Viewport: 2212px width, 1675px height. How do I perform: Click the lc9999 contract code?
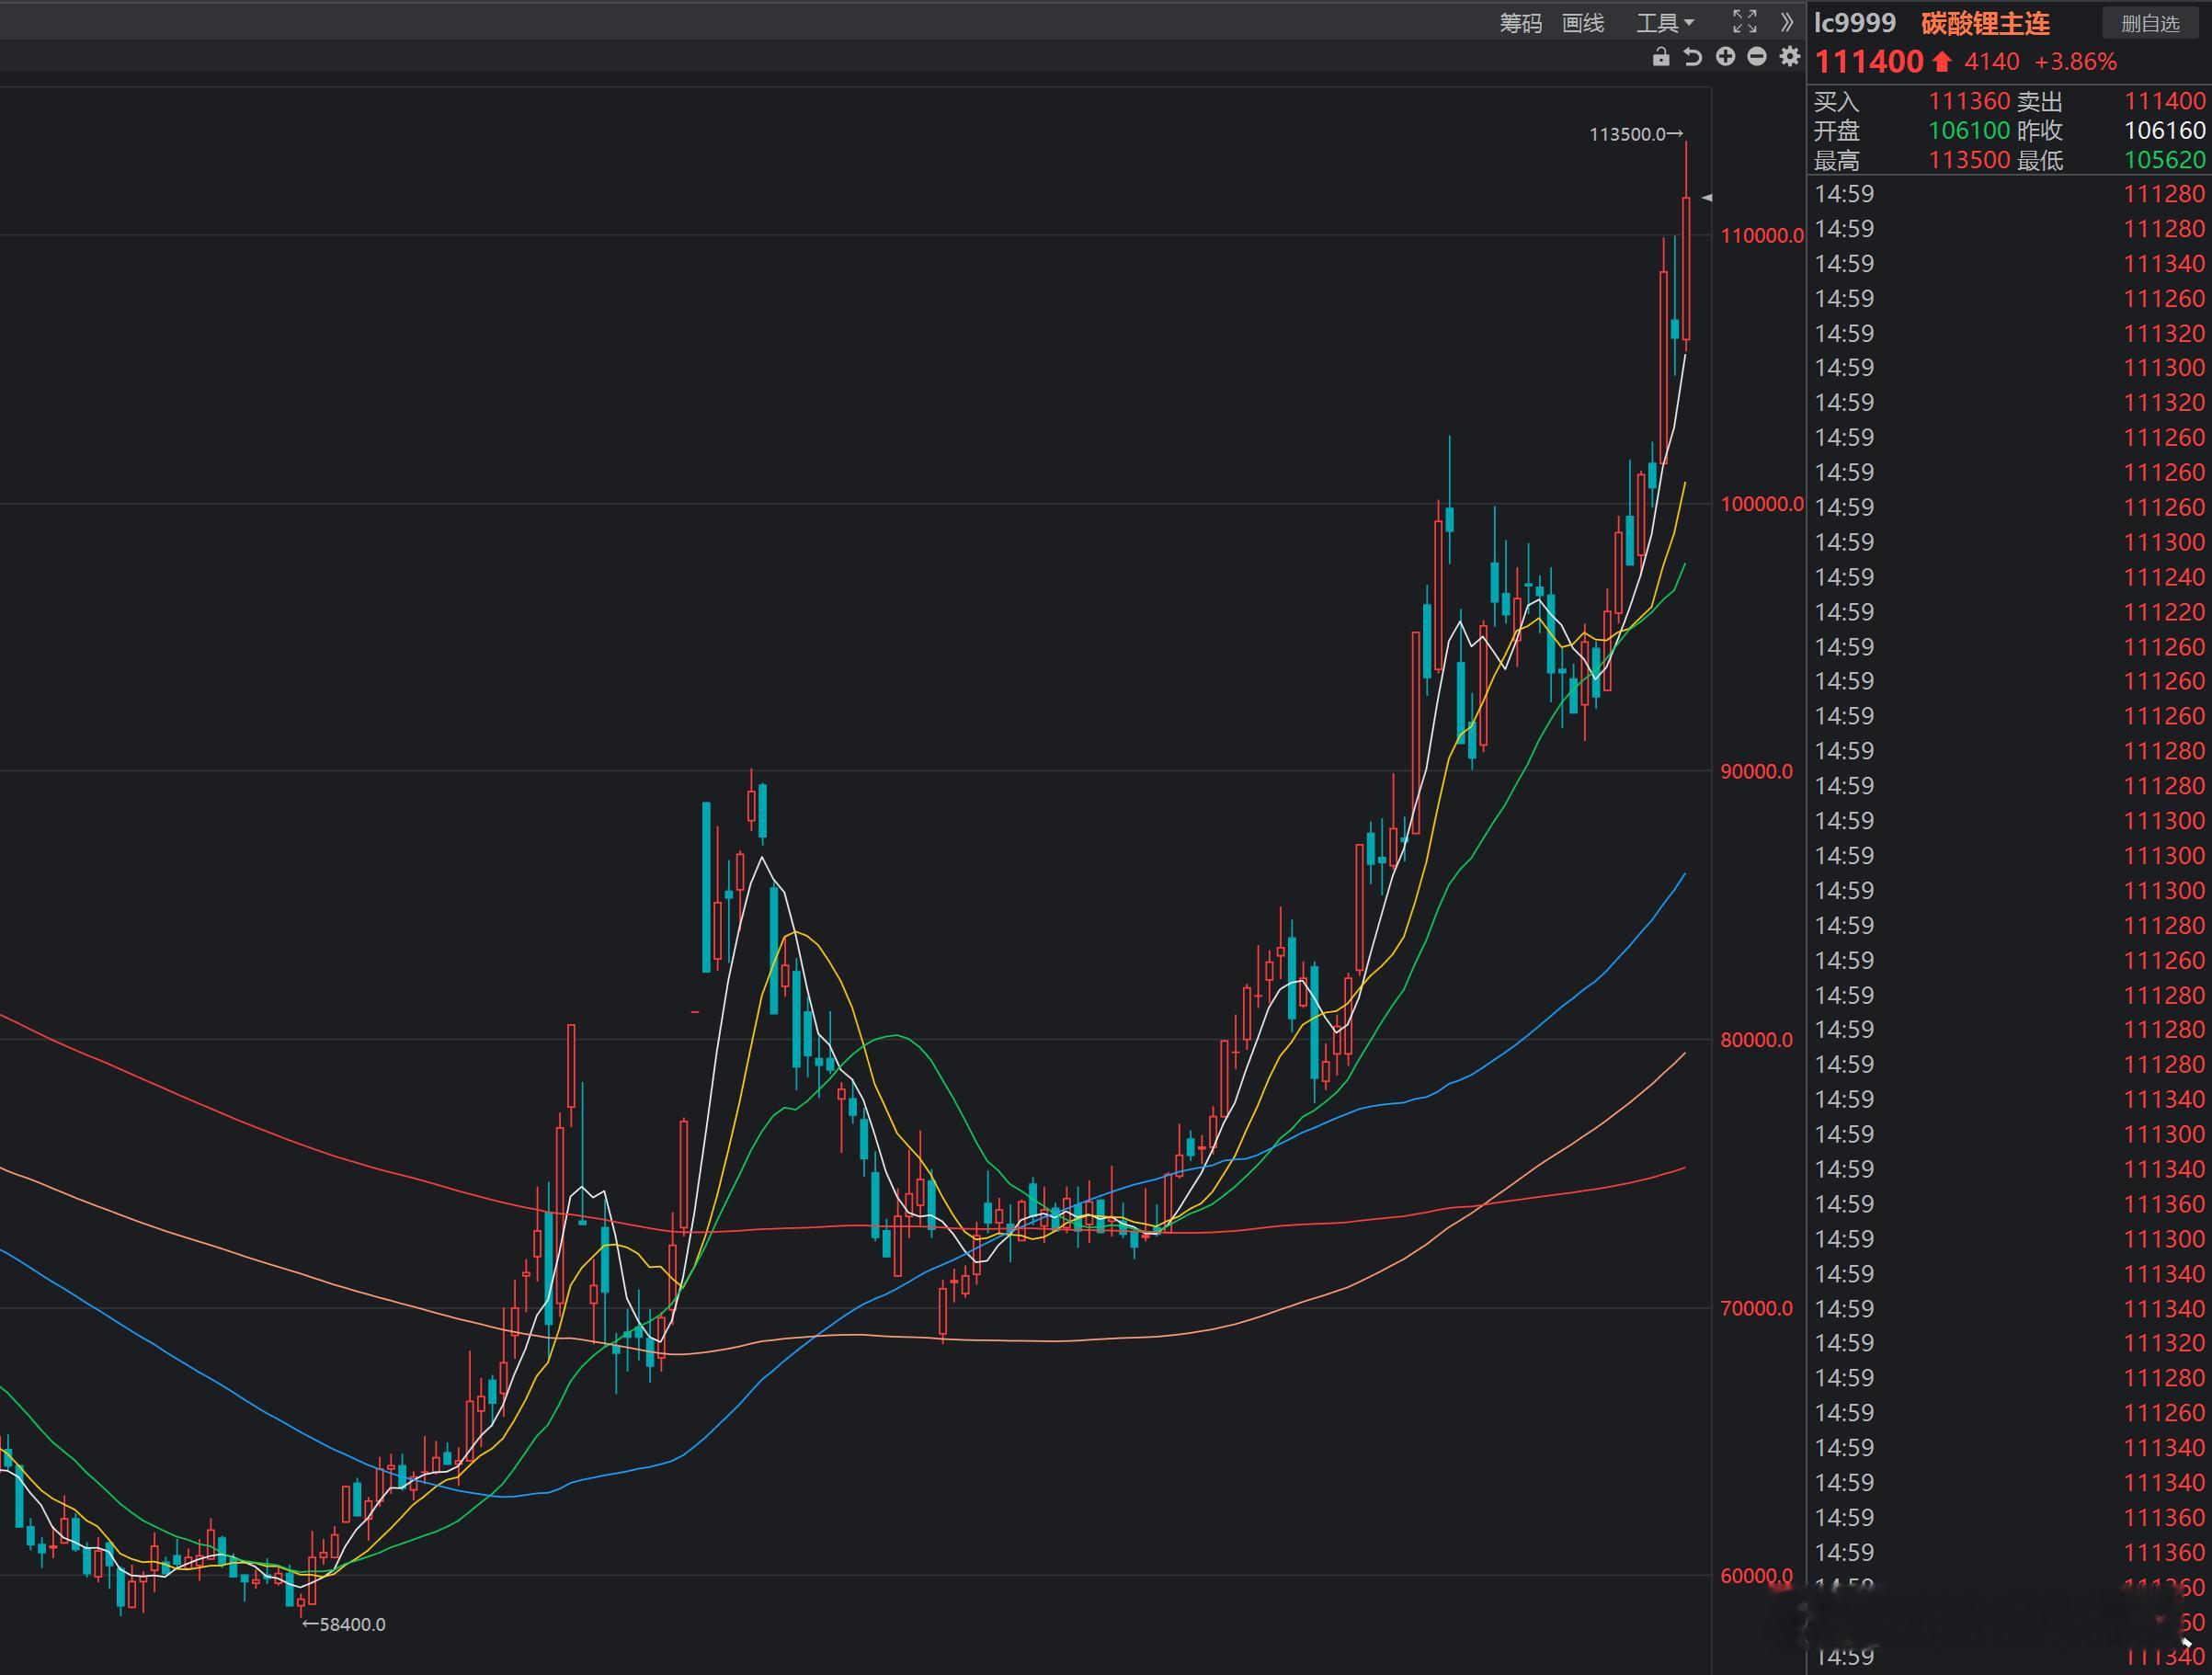pyautogui.click(x=1855, y=23)
